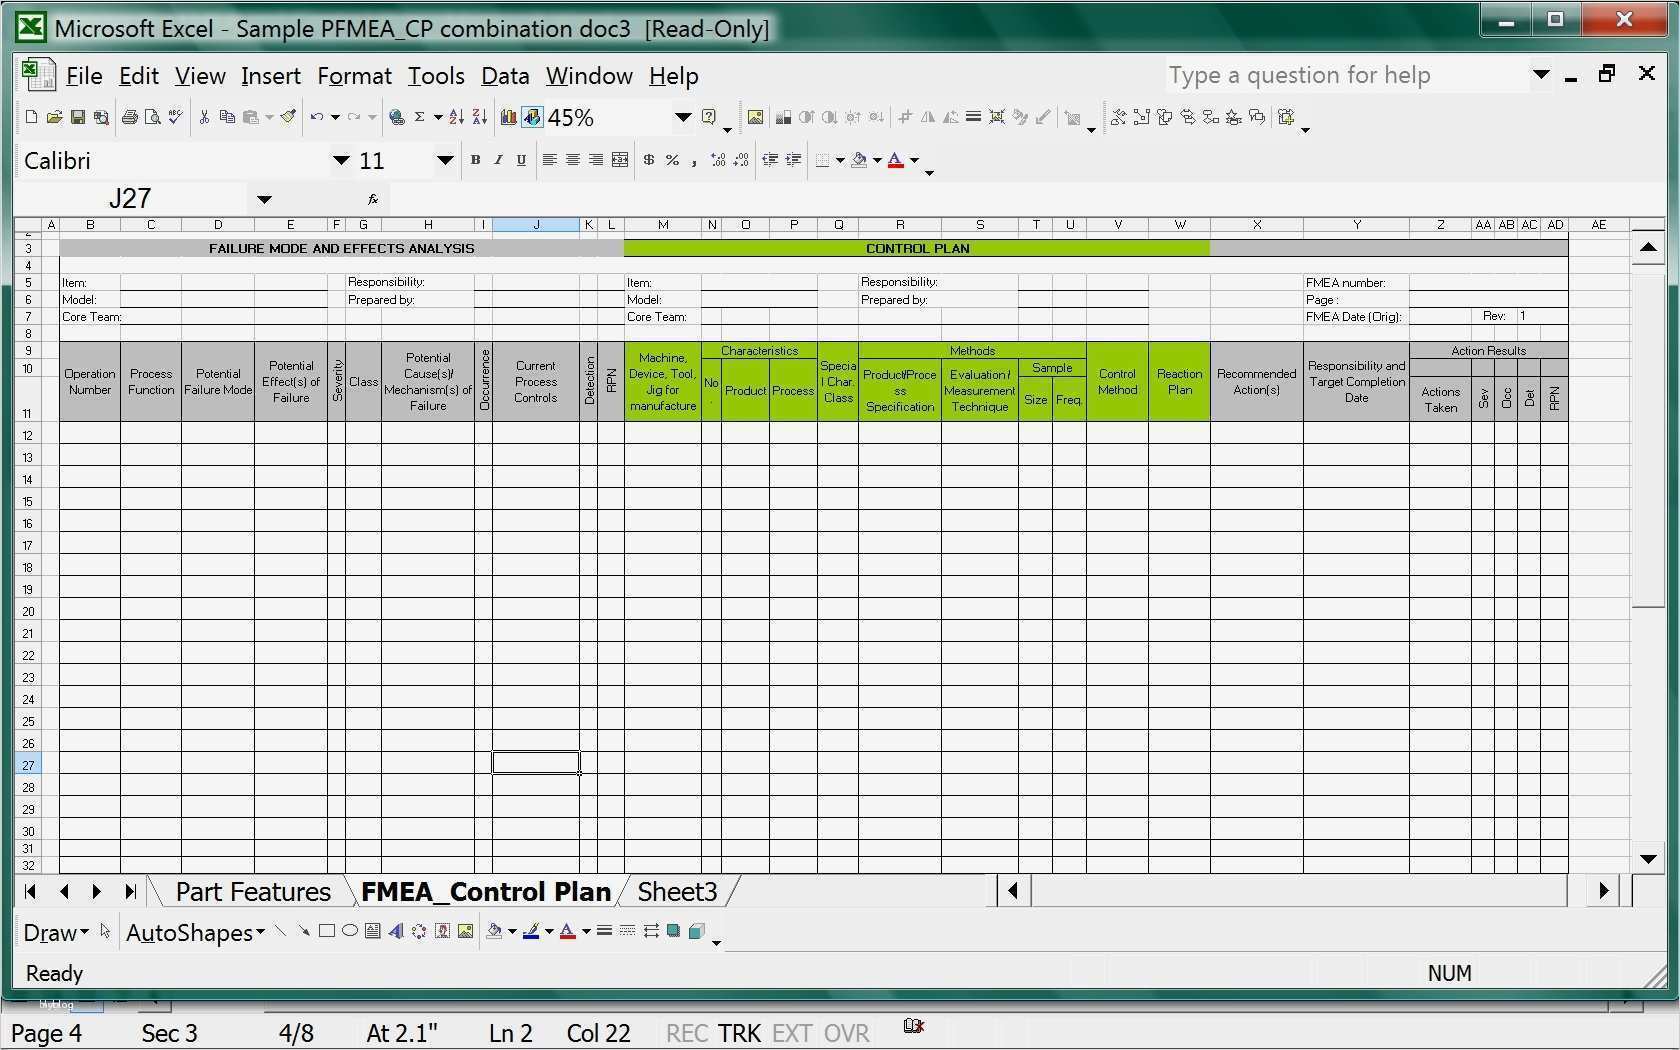Activate Print Preview
The height and width of the screenshot is (1050, 1680).
click(153, 117)
